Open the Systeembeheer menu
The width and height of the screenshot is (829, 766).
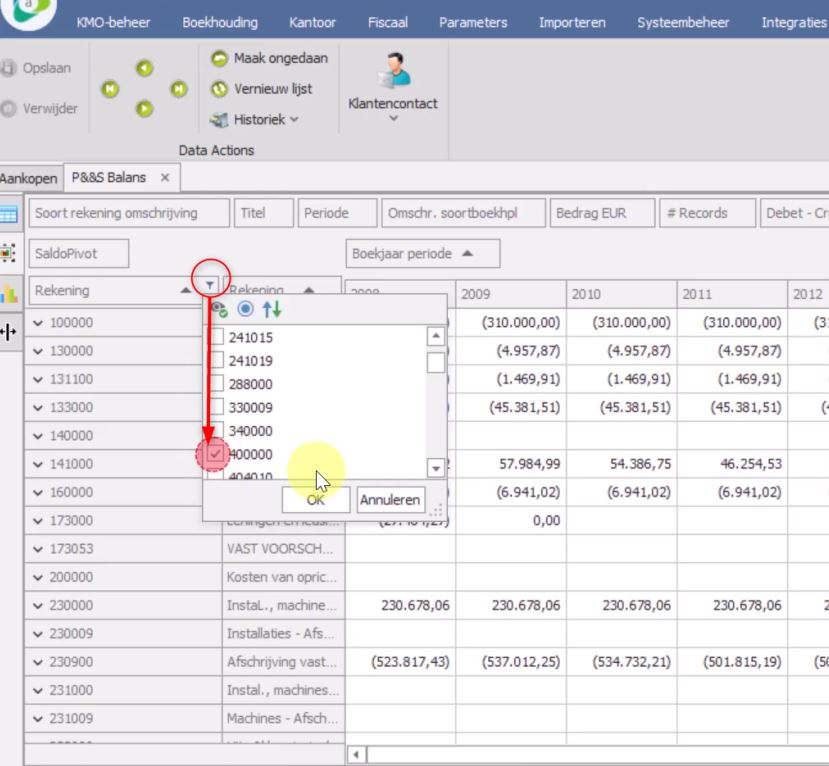(x=683, y=22)
